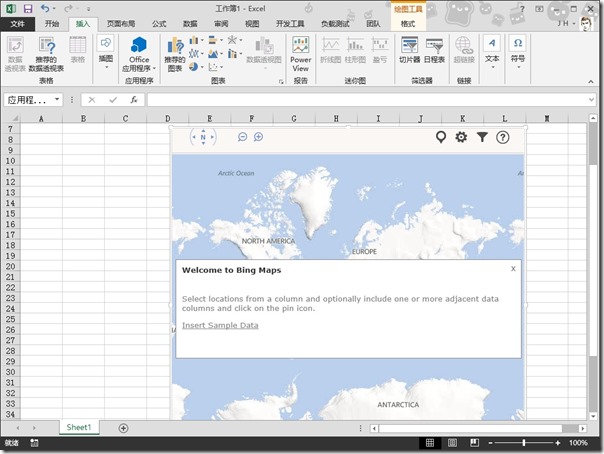The width and height of the screenshot is (604, 454).
Task: Insert 柱形图 column sparkline
Action: pos(355,50)
